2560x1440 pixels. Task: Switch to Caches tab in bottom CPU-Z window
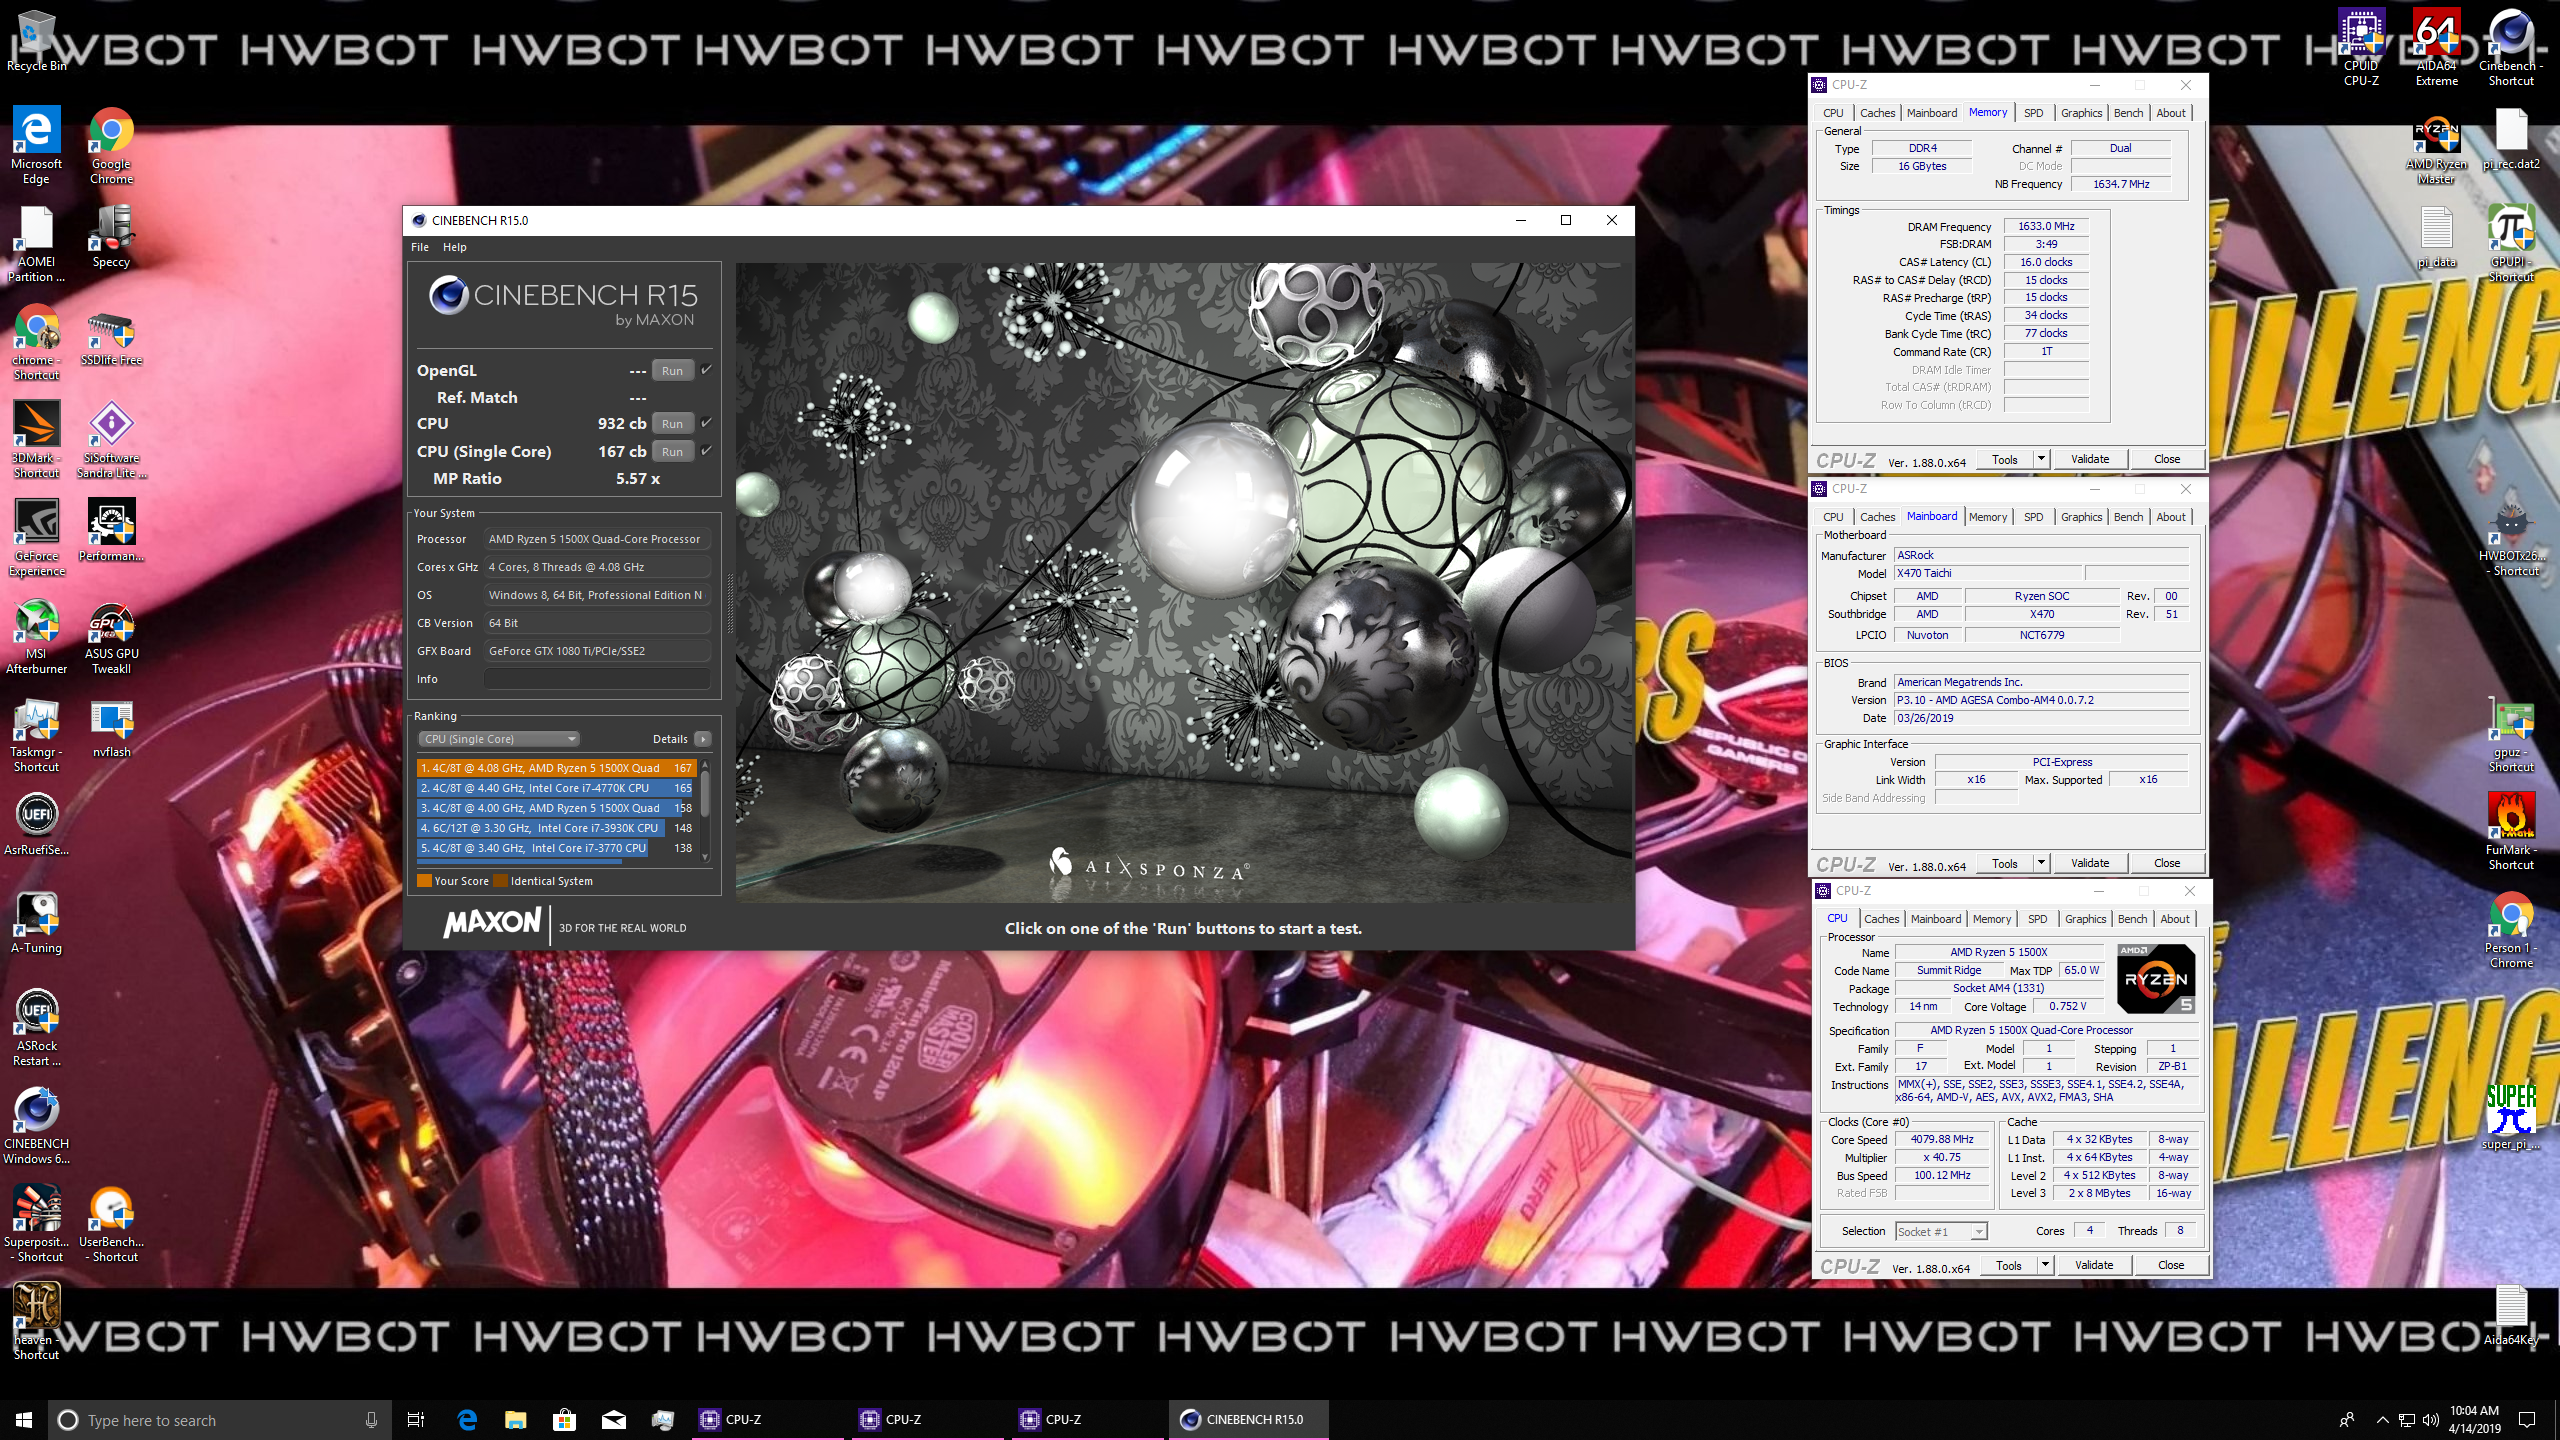[x=1881, y=919]
